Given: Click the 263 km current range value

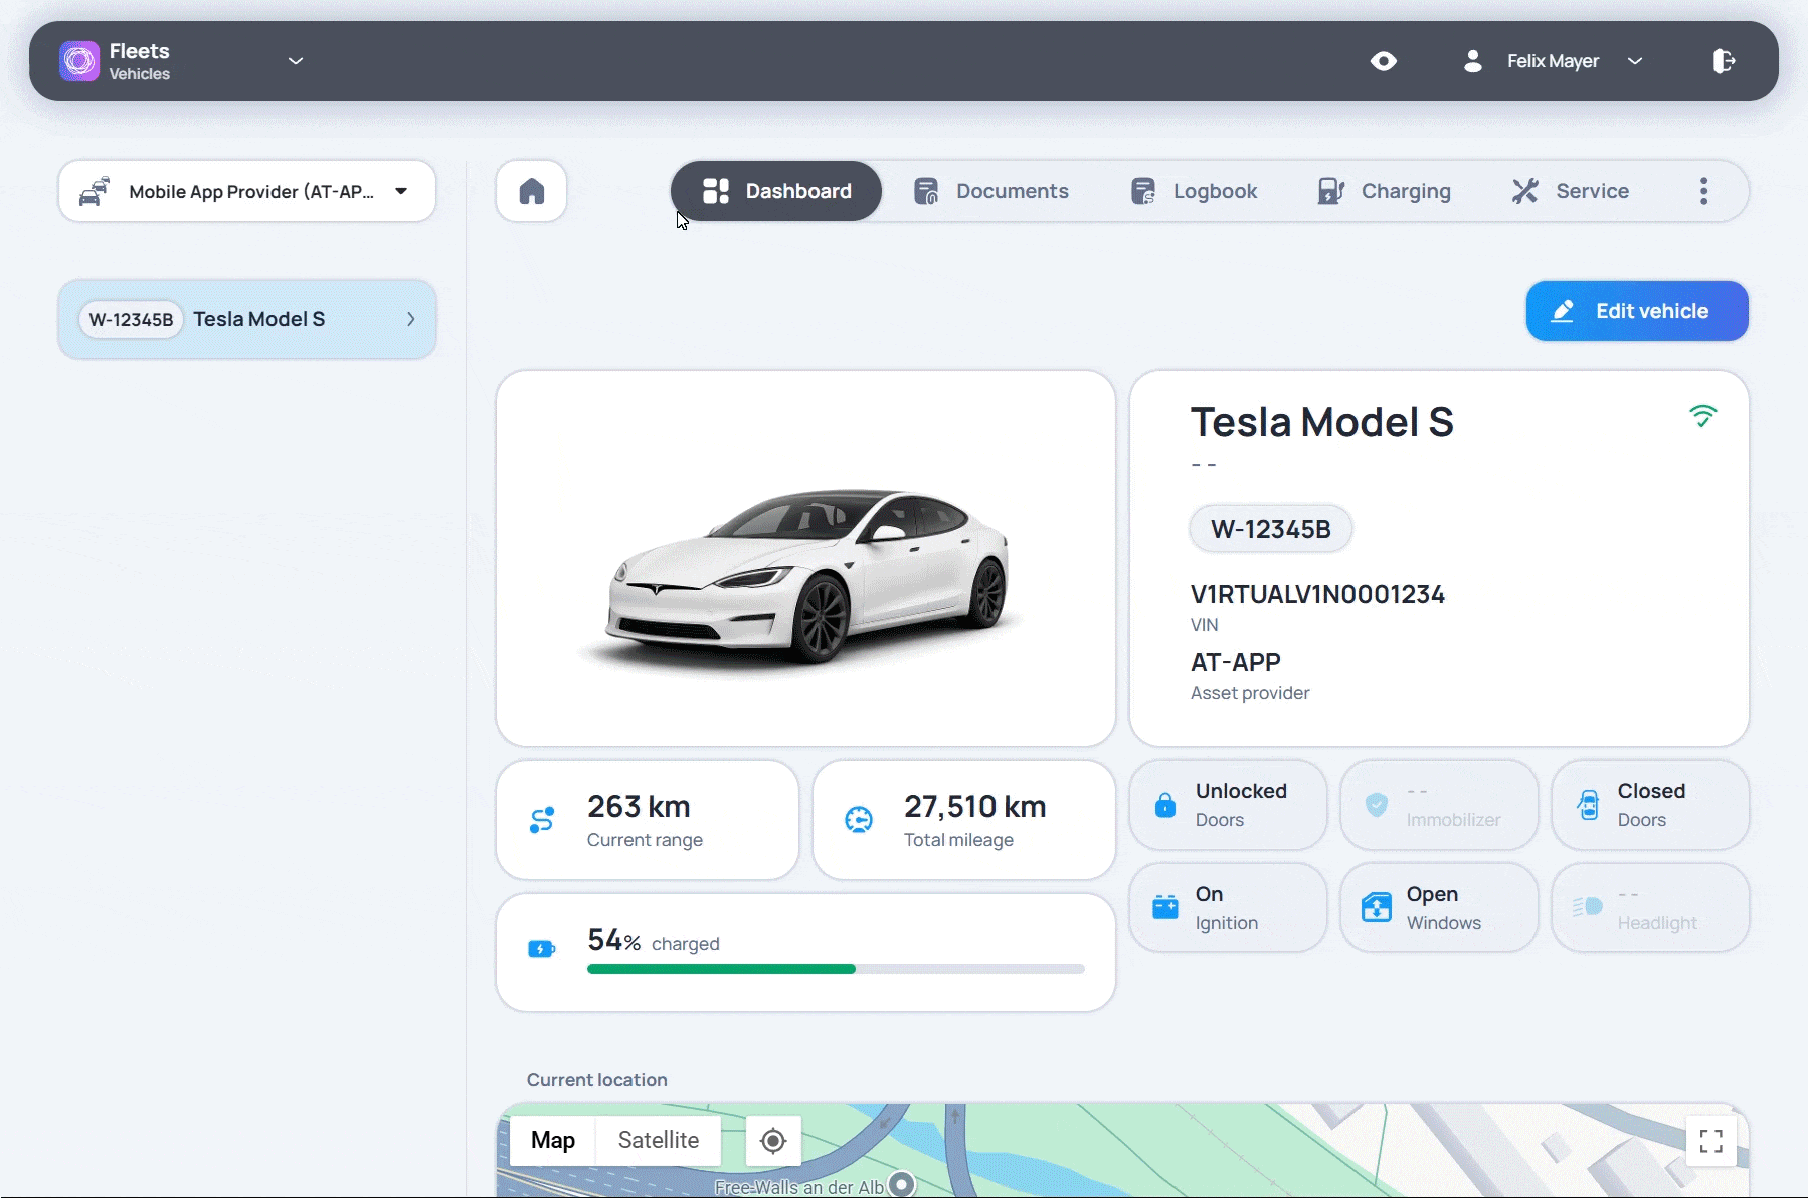Looking at the screenshot, I should click(x=639, y=806).
